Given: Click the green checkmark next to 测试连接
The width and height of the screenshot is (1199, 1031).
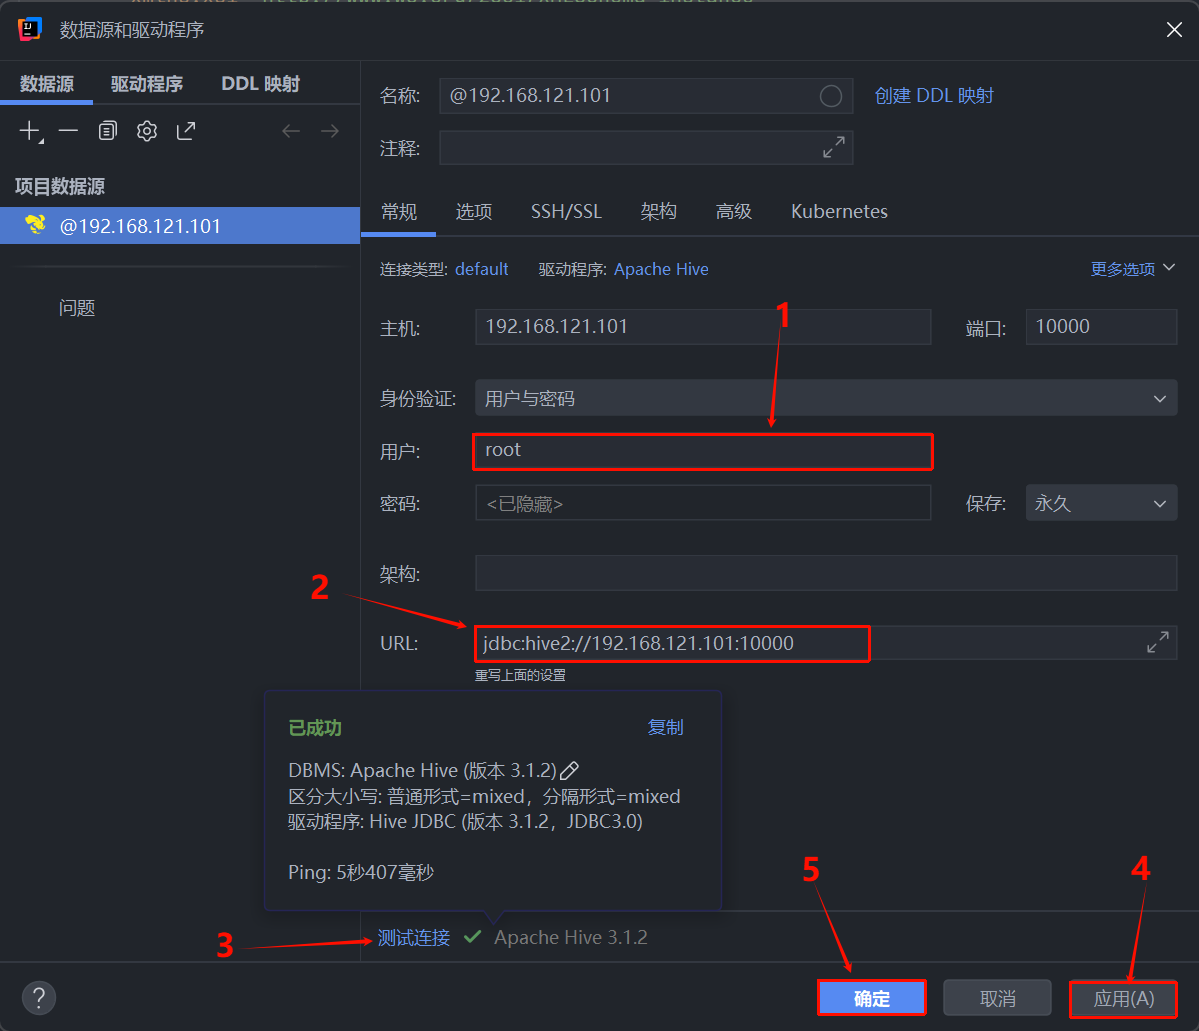Looking at the screenshot, I should 473,936.
